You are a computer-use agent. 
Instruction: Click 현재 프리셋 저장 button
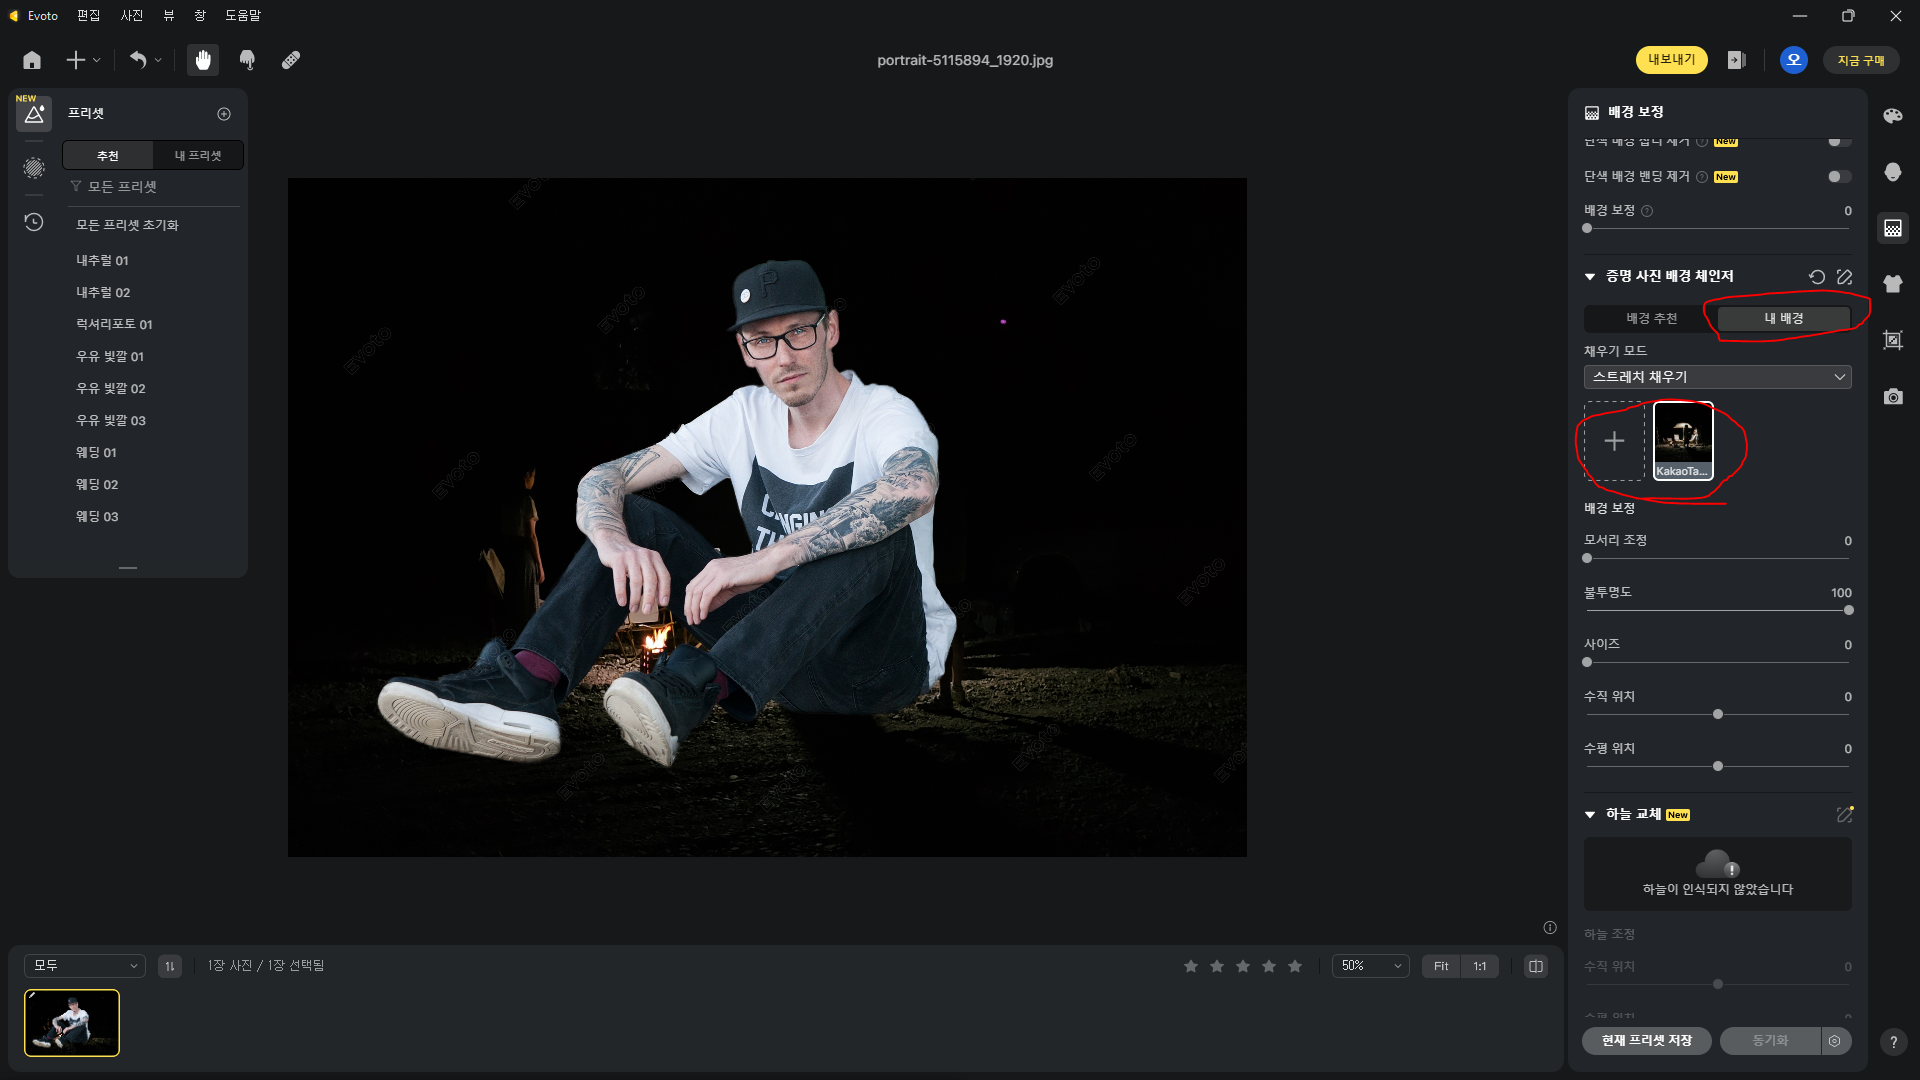pos(1646,1041)
